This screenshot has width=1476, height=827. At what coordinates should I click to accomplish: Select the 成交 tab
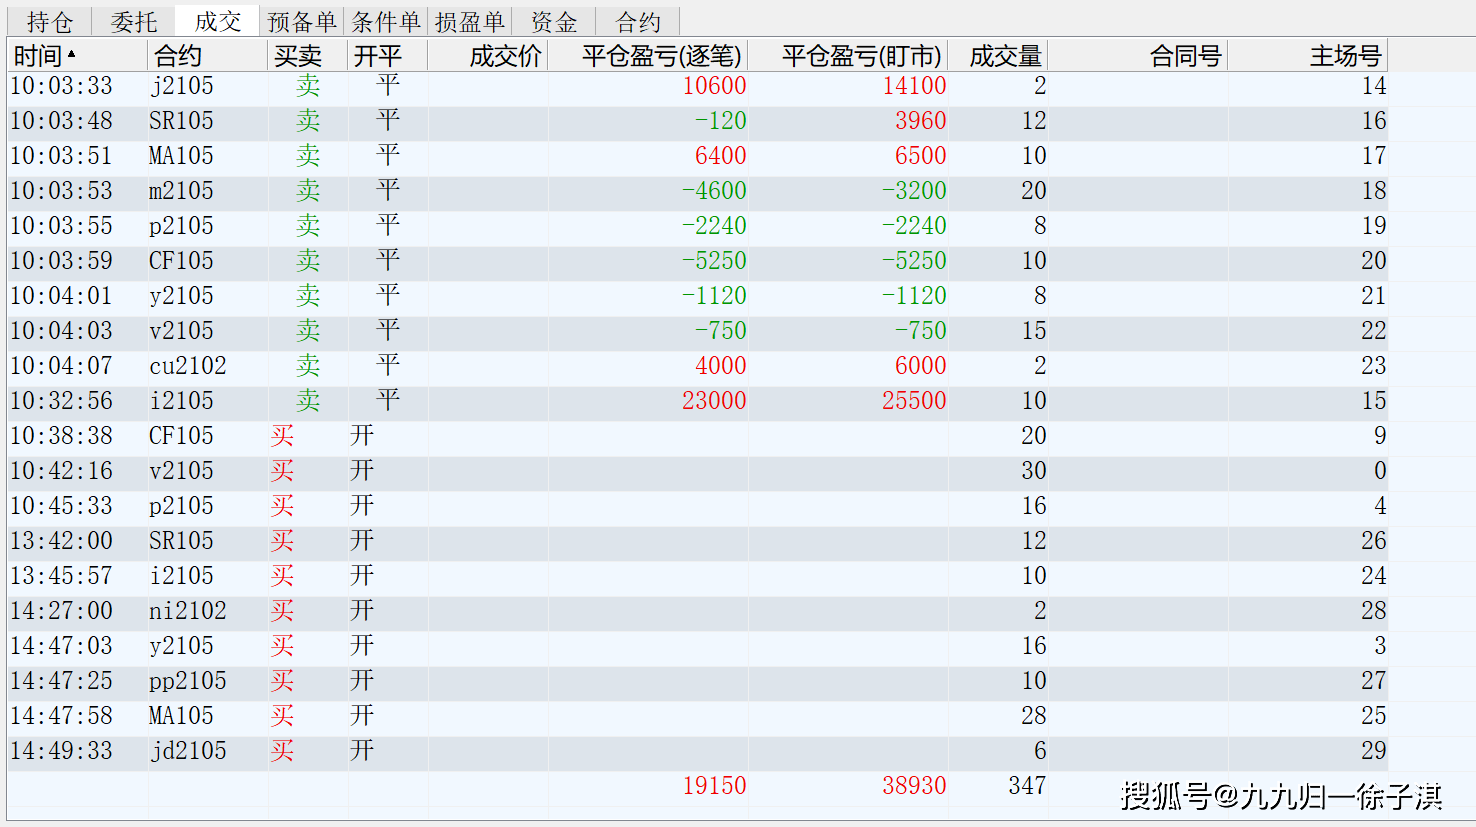point(218,21)
